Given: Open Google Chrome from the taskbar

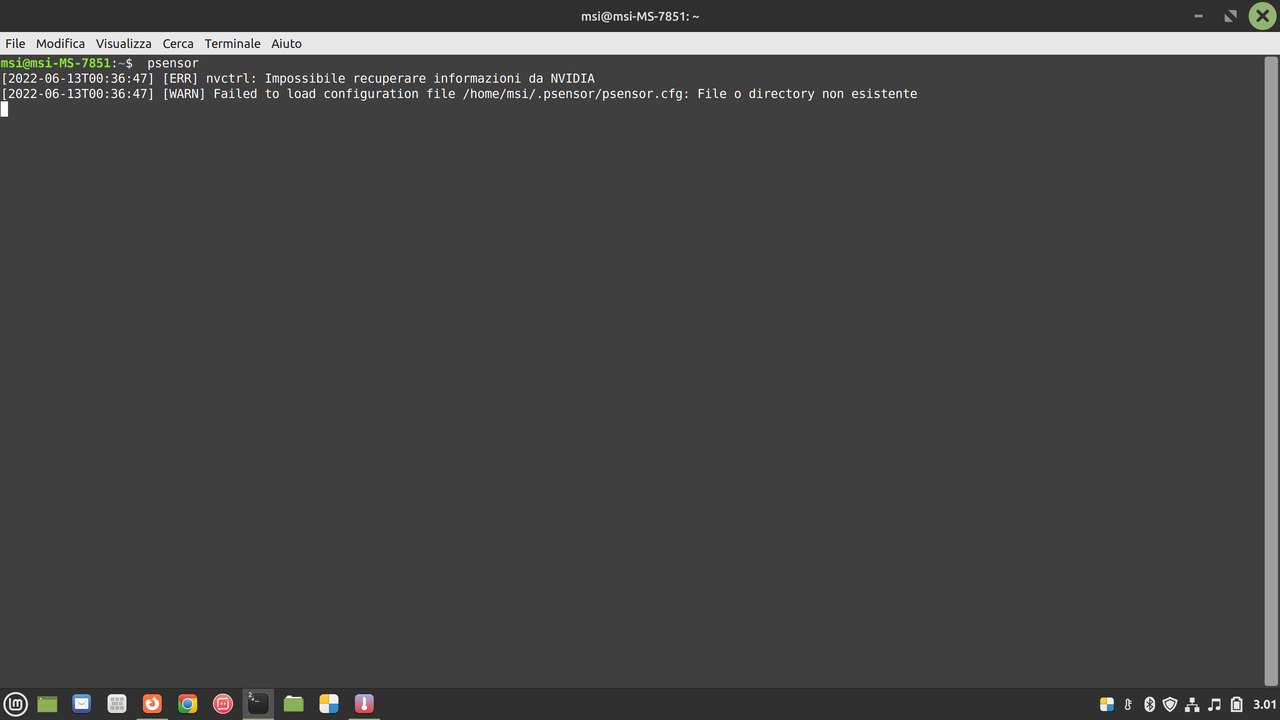Looking at the screenshot, I should coord(187,704).
